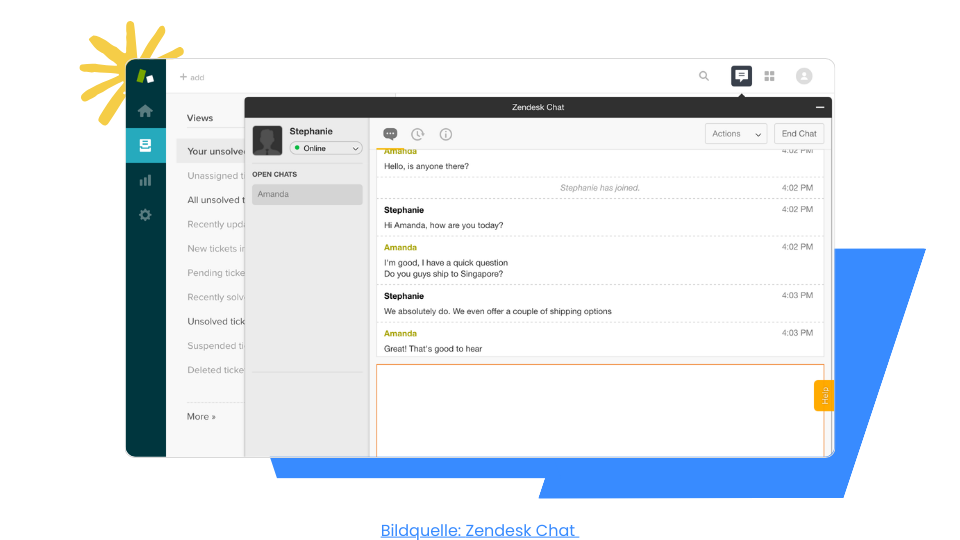This screenshot has width=960, height=540.
Task: Follow the Bildquelle: Zendesk Chat link
Action: 479,530
